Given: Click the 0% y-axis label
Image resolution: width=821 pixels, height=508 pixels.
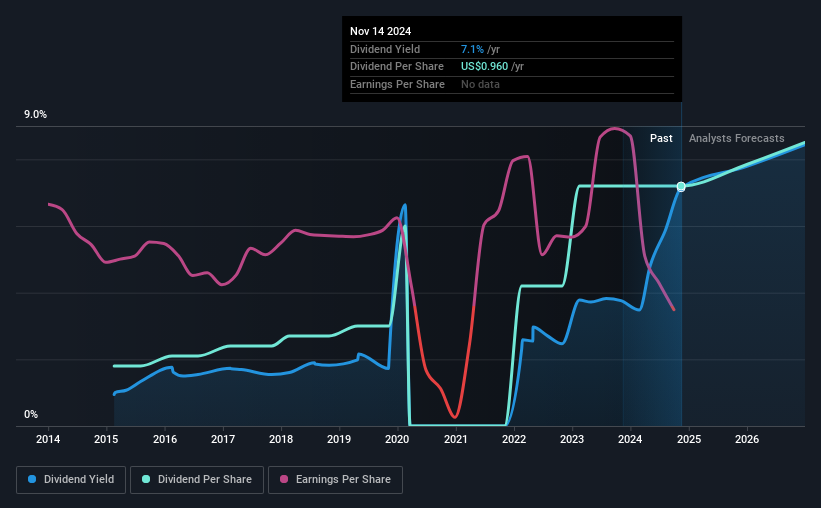Looking at the screenshot, I should pyautogui.click(x=31, y=414).
